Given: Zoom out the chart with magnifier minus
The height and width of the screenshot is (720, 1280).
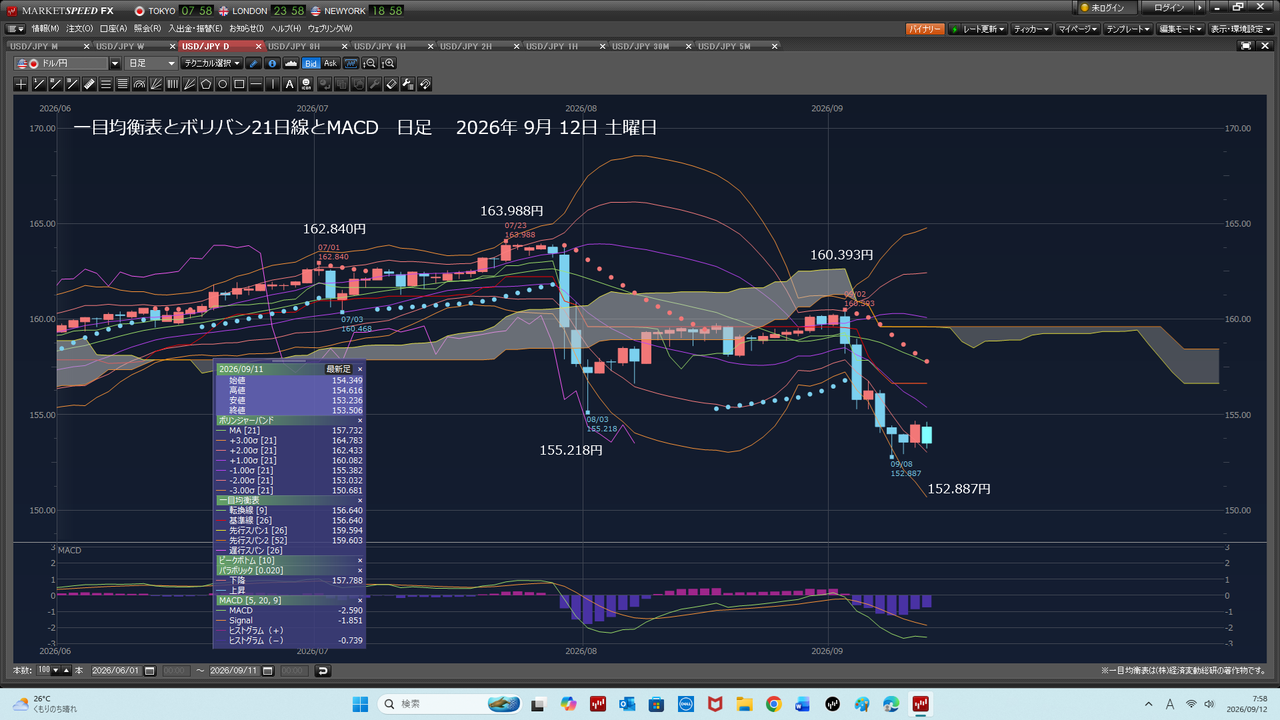Looking at the screenshot, I should 370,63.
